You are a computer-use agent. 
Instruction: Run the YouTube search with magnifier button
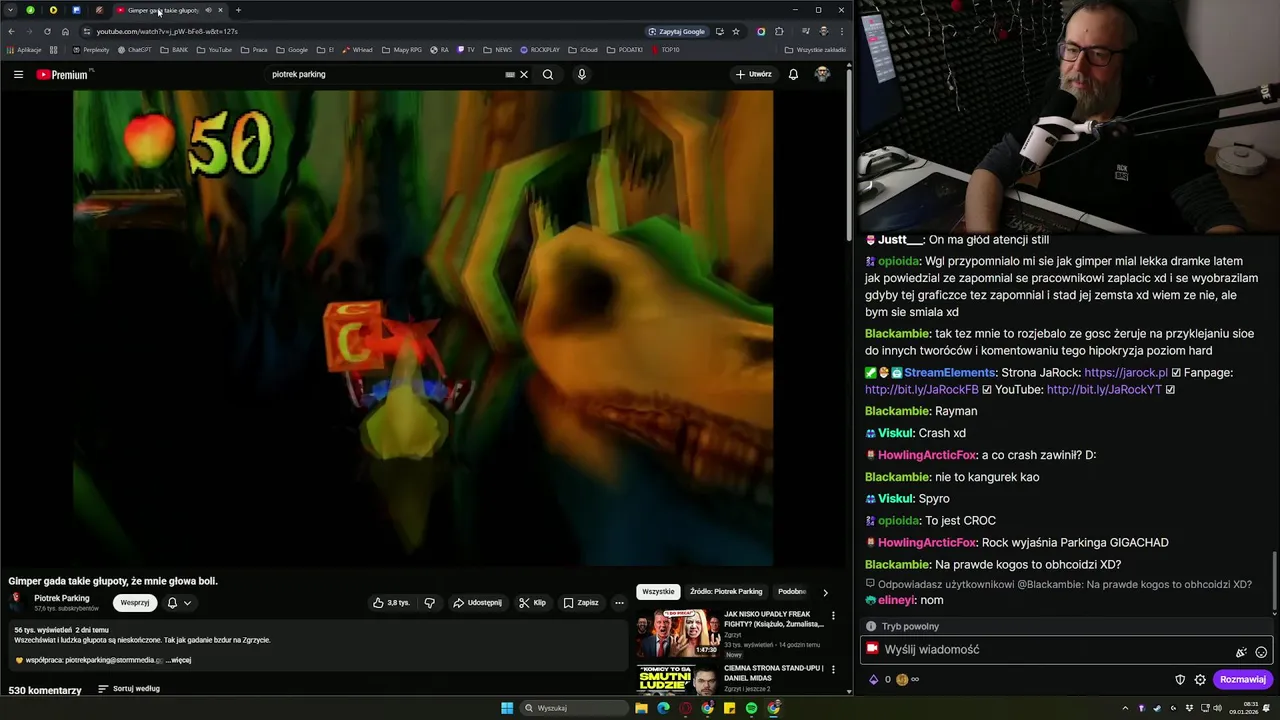pyautogui.click(x=548, y=74)
